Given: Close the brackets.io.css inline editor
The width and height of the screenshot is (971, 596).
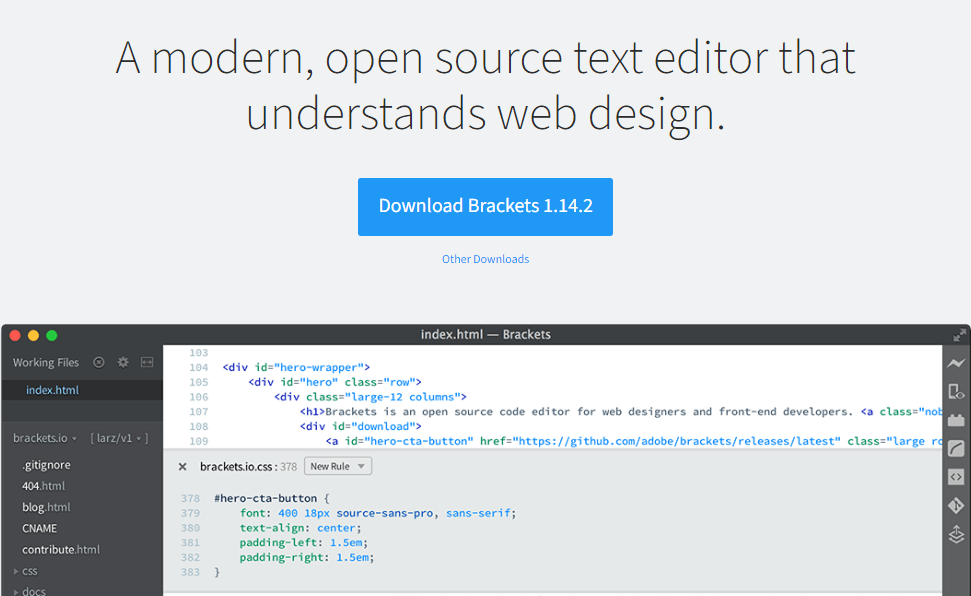Looking at the screenshot, I should pyautogui.click(x=183, y=467).
